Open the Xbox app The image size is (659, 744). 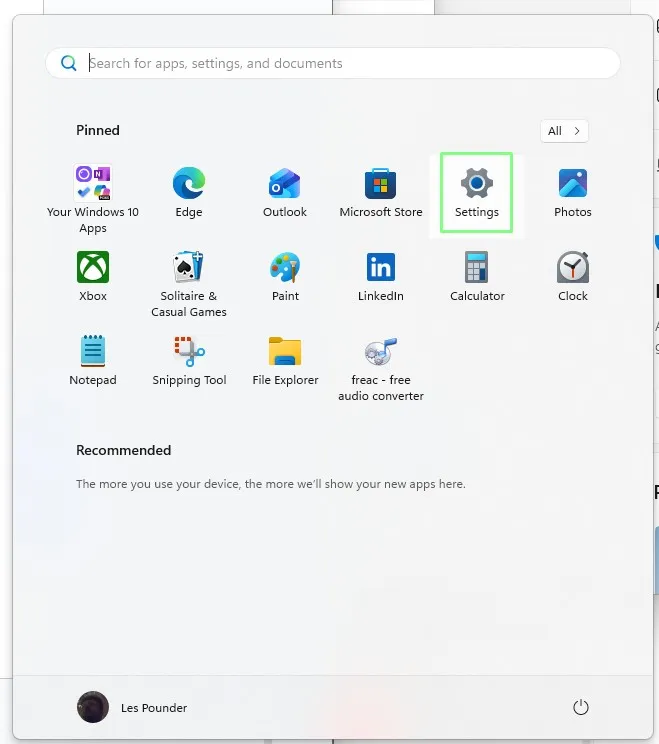(93, 276)
